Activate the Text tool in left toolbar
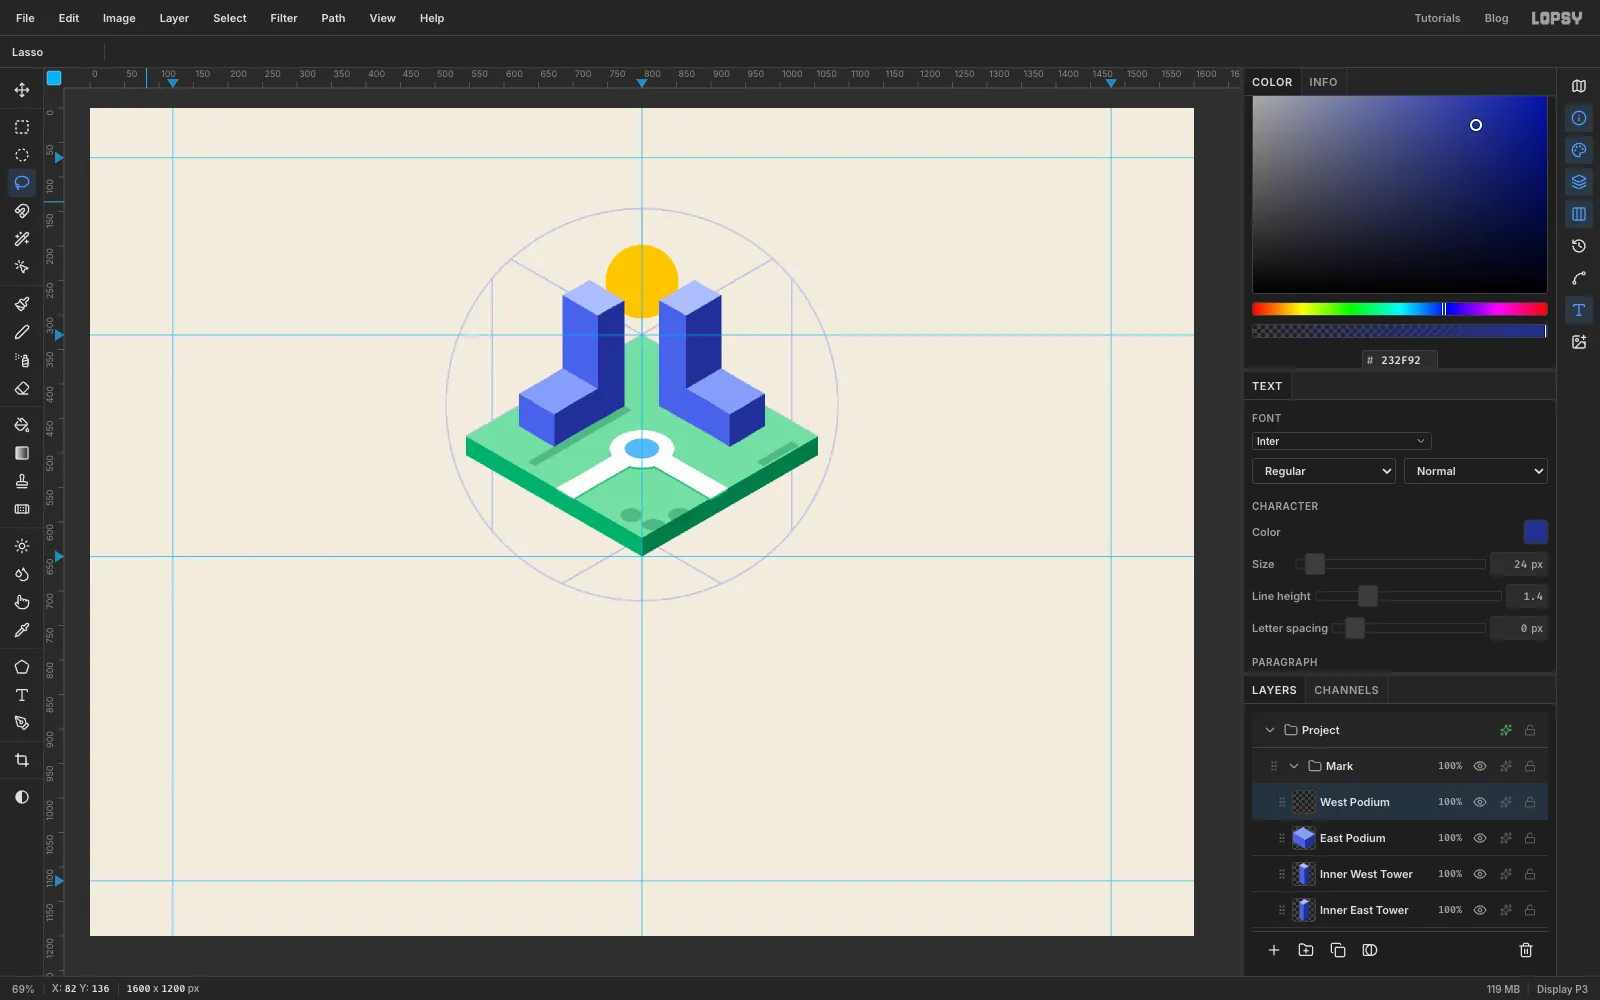The image size is (1600, 1000). click(22, 695)
